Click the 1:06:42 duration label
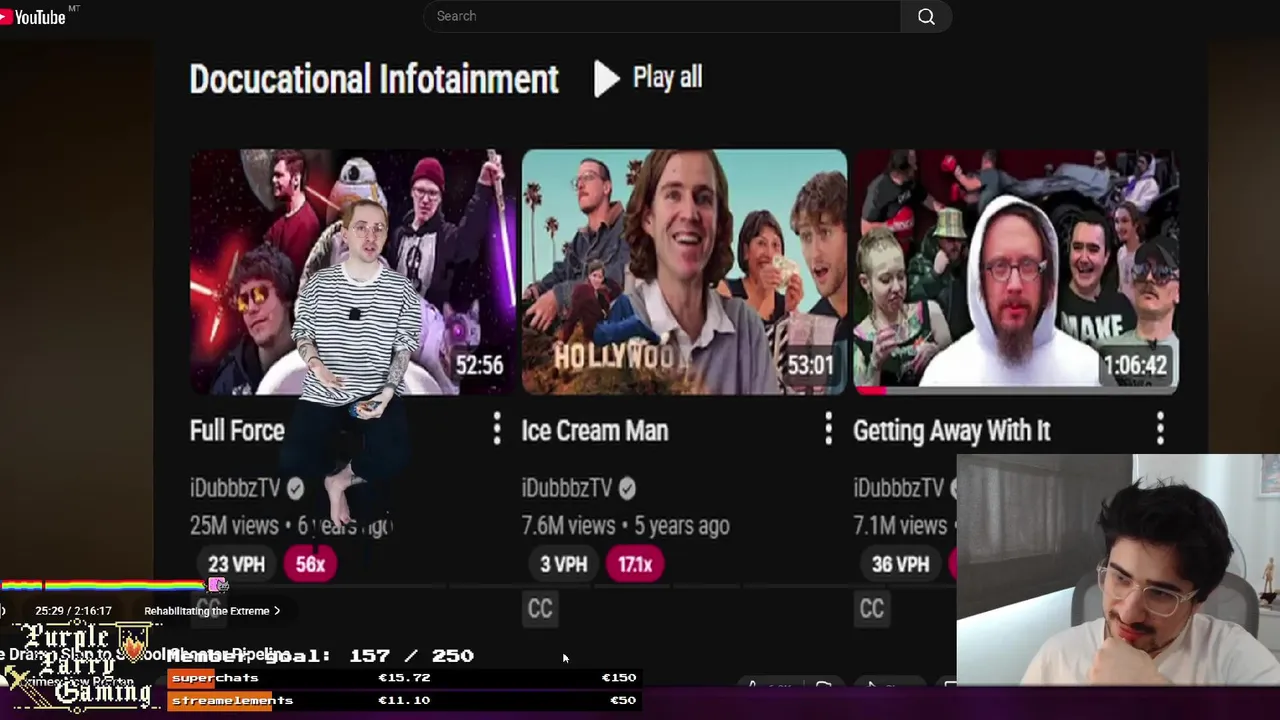This screenshot has height=720, width=1280. (1135, 365)
